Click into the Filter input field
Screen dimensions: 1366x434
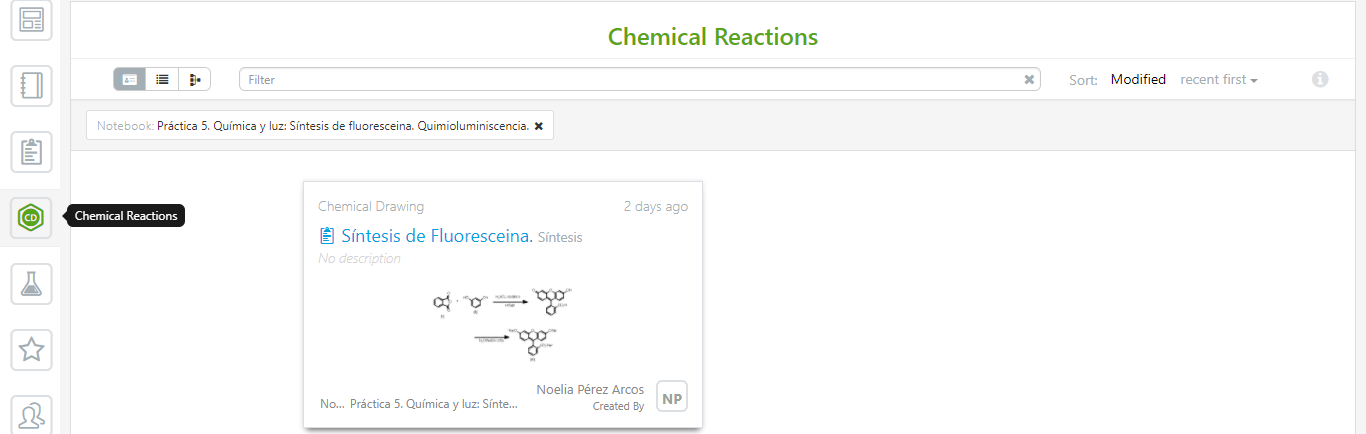pyautogui.click(x=630, y=80)
